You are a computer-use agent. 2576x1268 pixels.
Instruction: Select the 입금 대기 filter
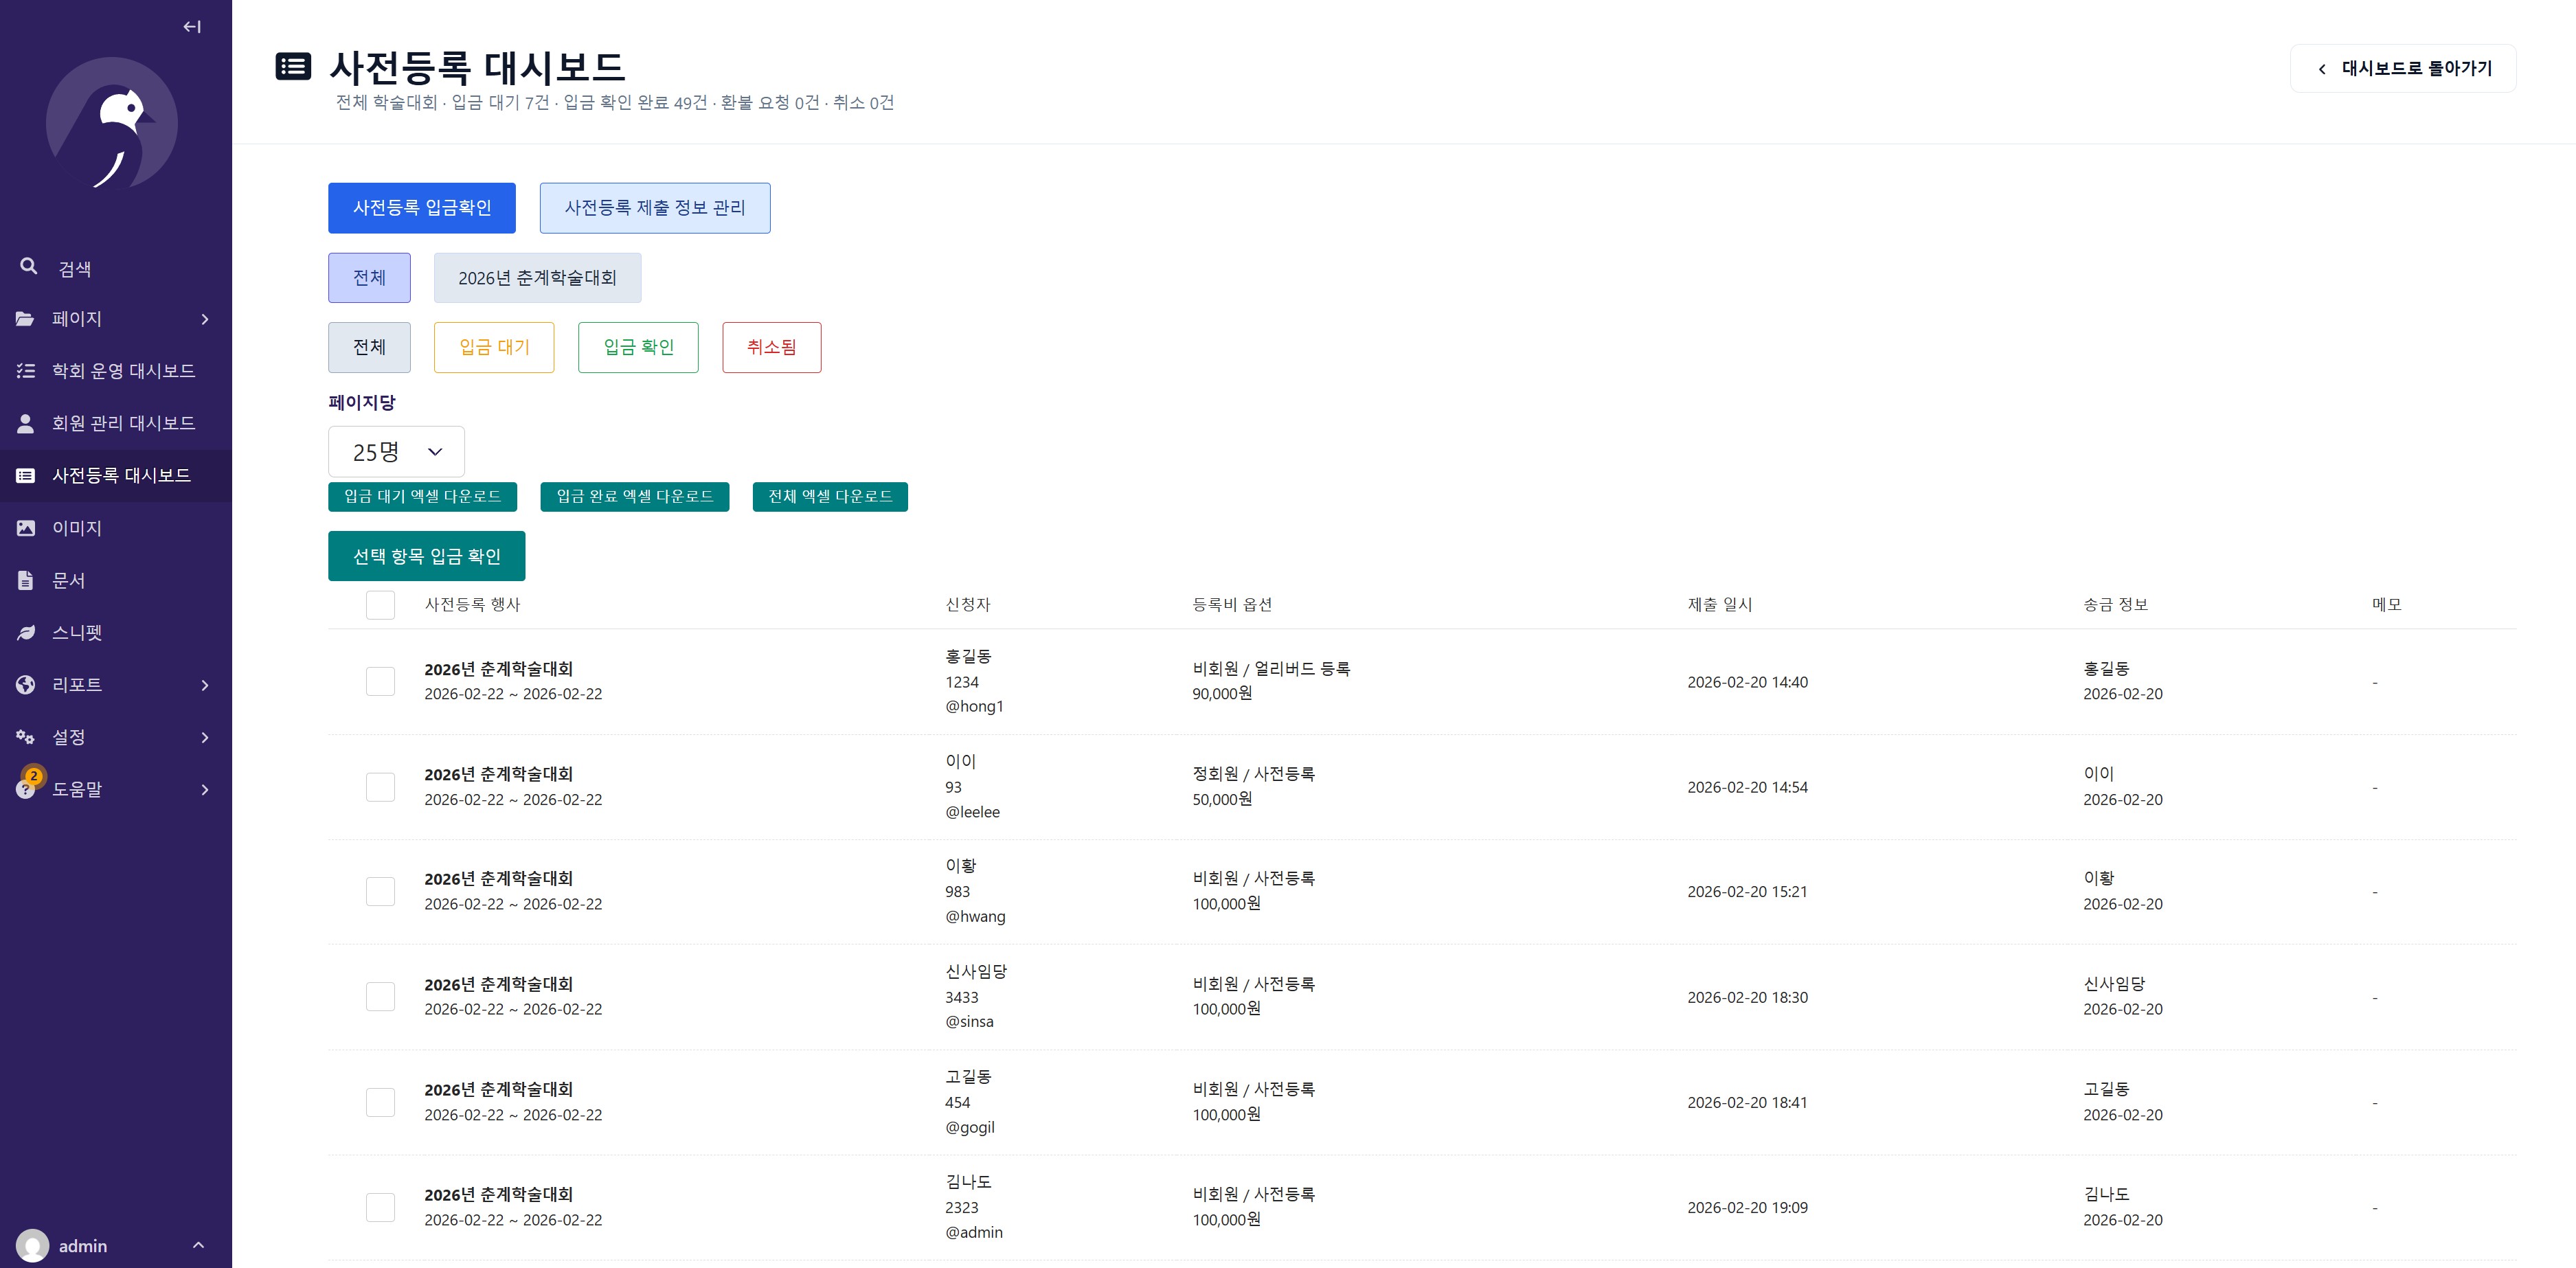[x=493, y=347]
